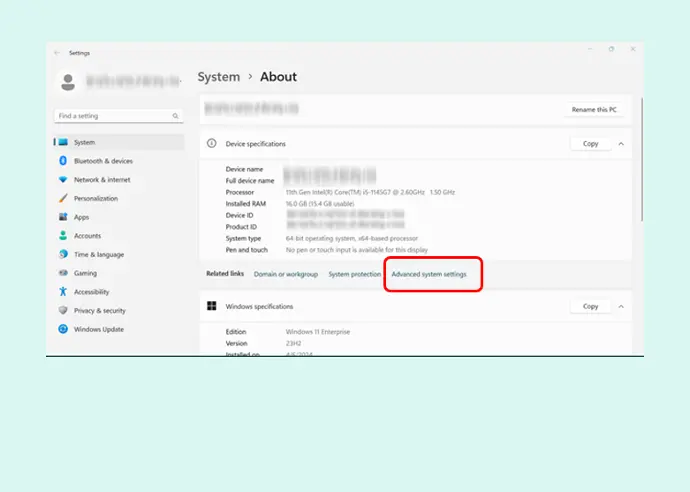Click the Personalization paintbrush icon
690x492 pixels.
[x=63, y=198]
